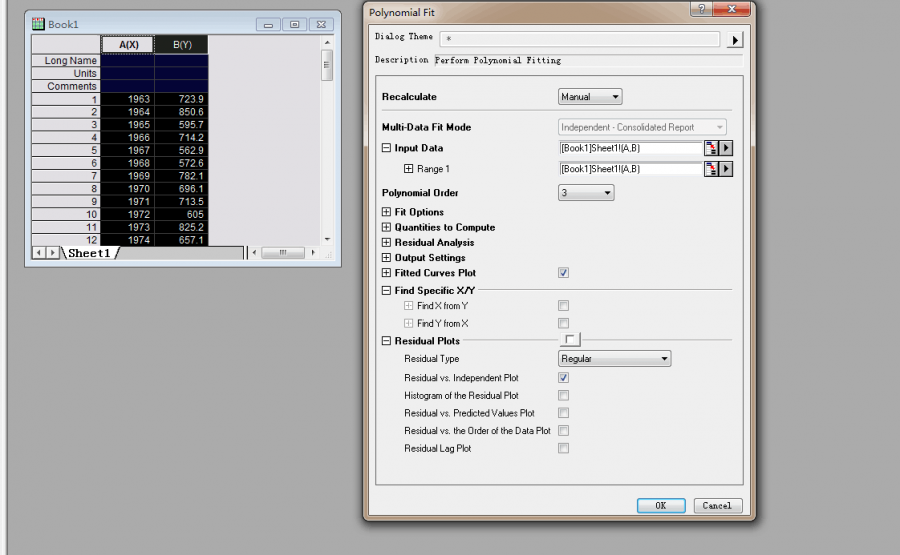Click the Book1 workbook icon
Screen dimensions: 900x555
(x=38, y=24)
